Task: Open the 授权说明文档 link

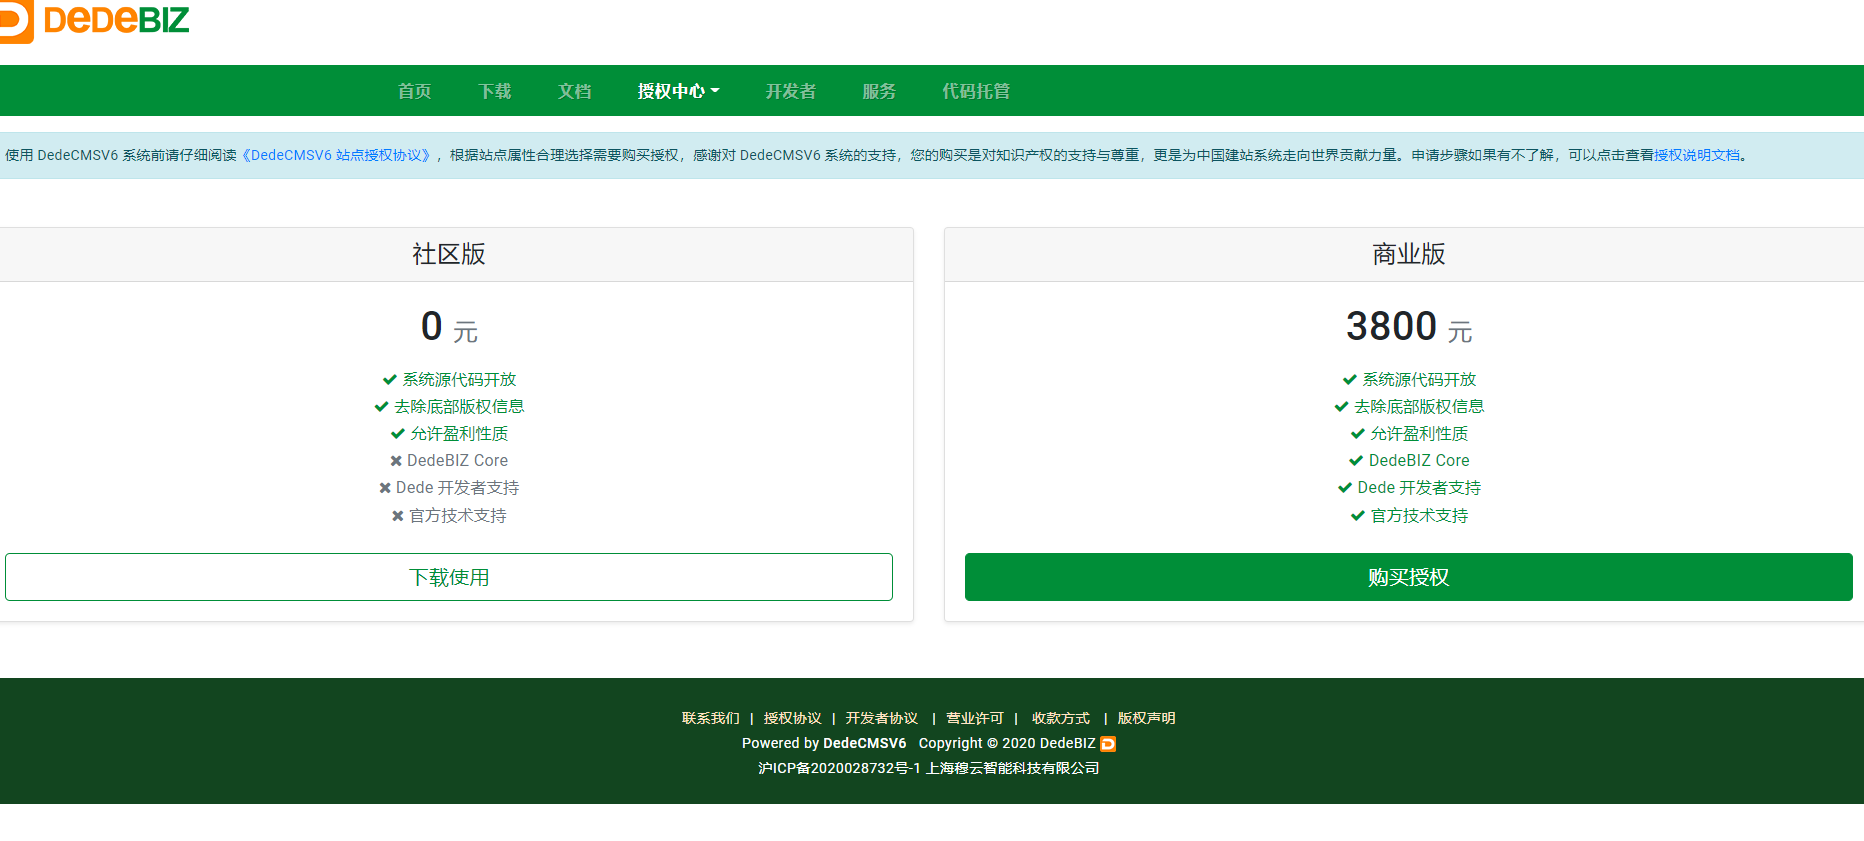Action: click(x=1696, y=155)
